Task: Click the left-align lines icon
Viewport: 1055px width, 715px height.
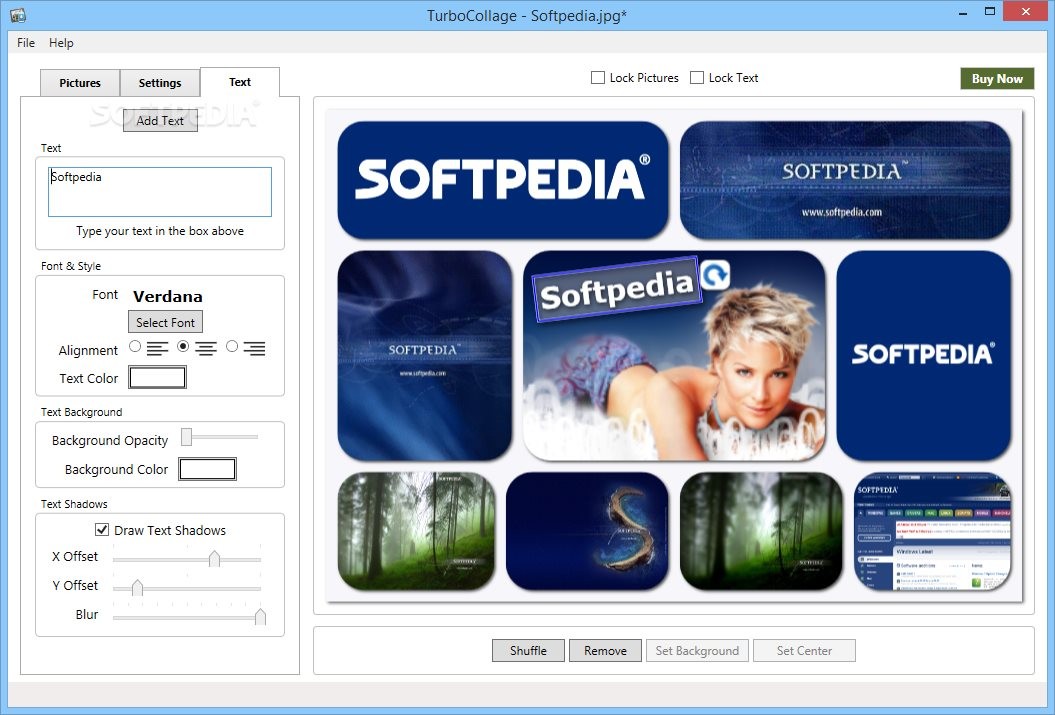Action: coord(157,348)
